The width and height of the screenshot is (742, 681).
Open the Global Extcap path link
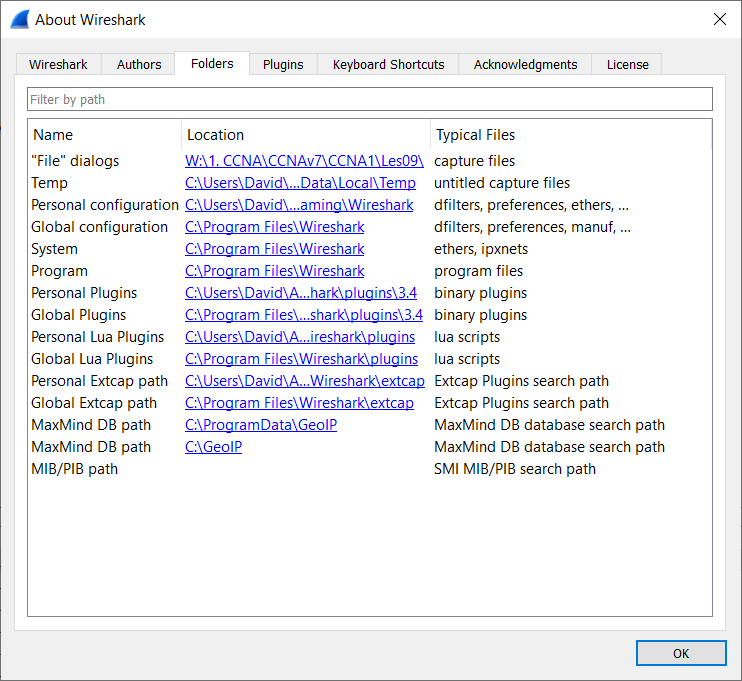pos(300,403)
